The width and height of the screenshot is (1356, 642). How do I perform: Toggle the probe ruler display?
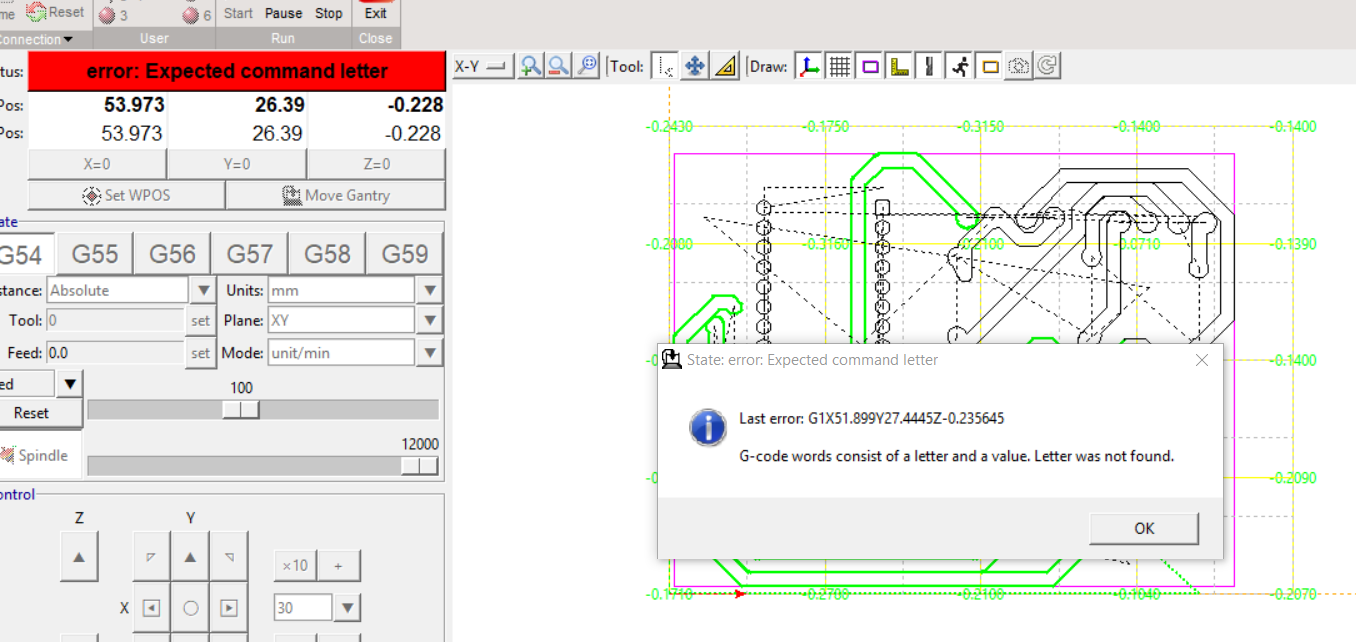tap(900, 66)
